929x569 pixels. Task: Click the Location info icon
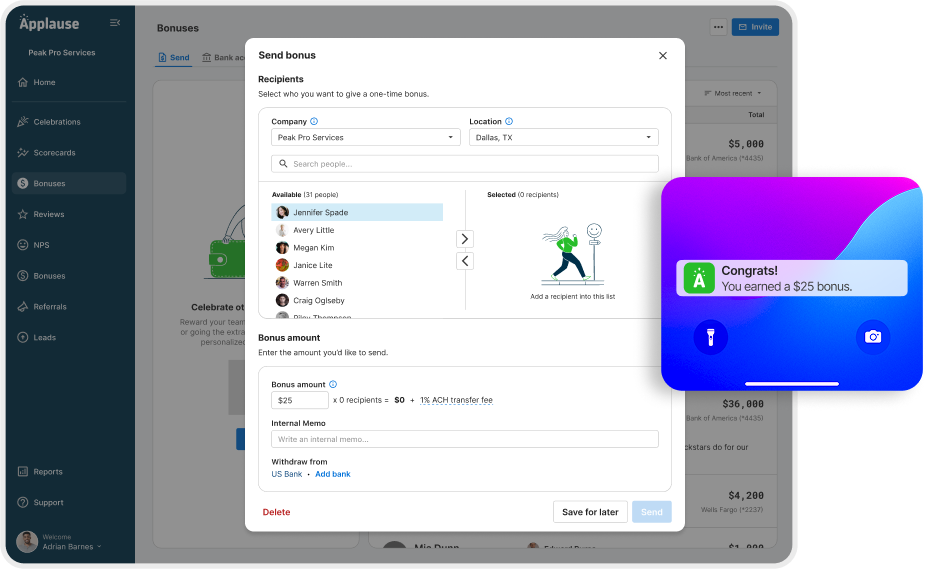(509, 122)
